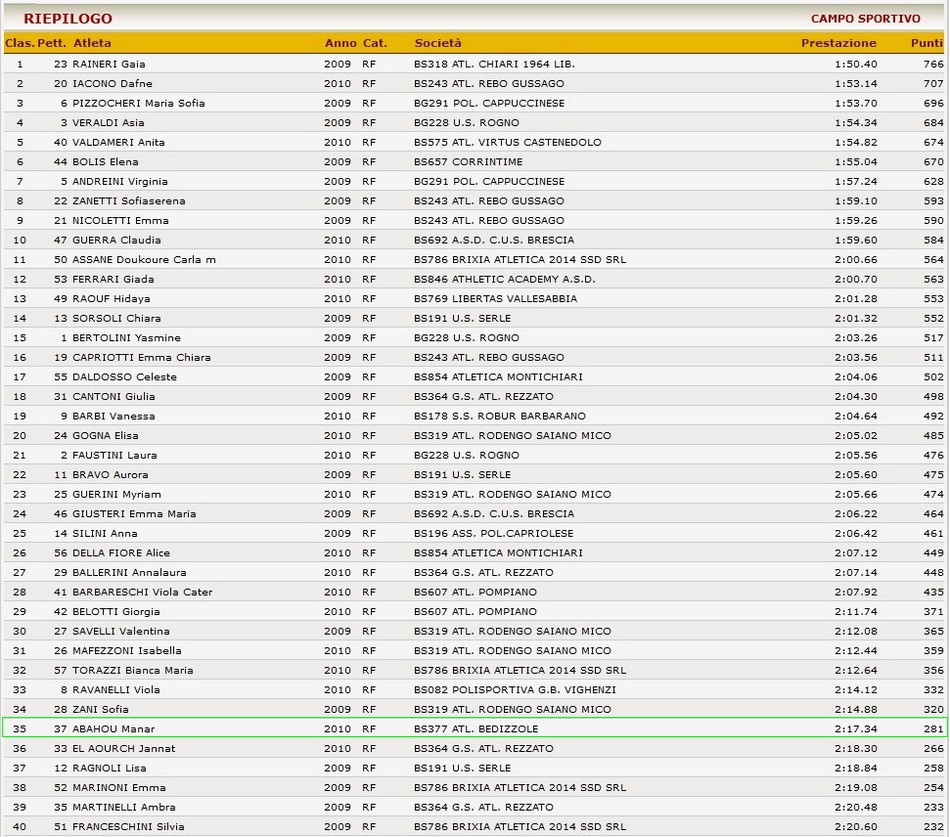Click the Anno column header
950x837 pixels.
340,43
